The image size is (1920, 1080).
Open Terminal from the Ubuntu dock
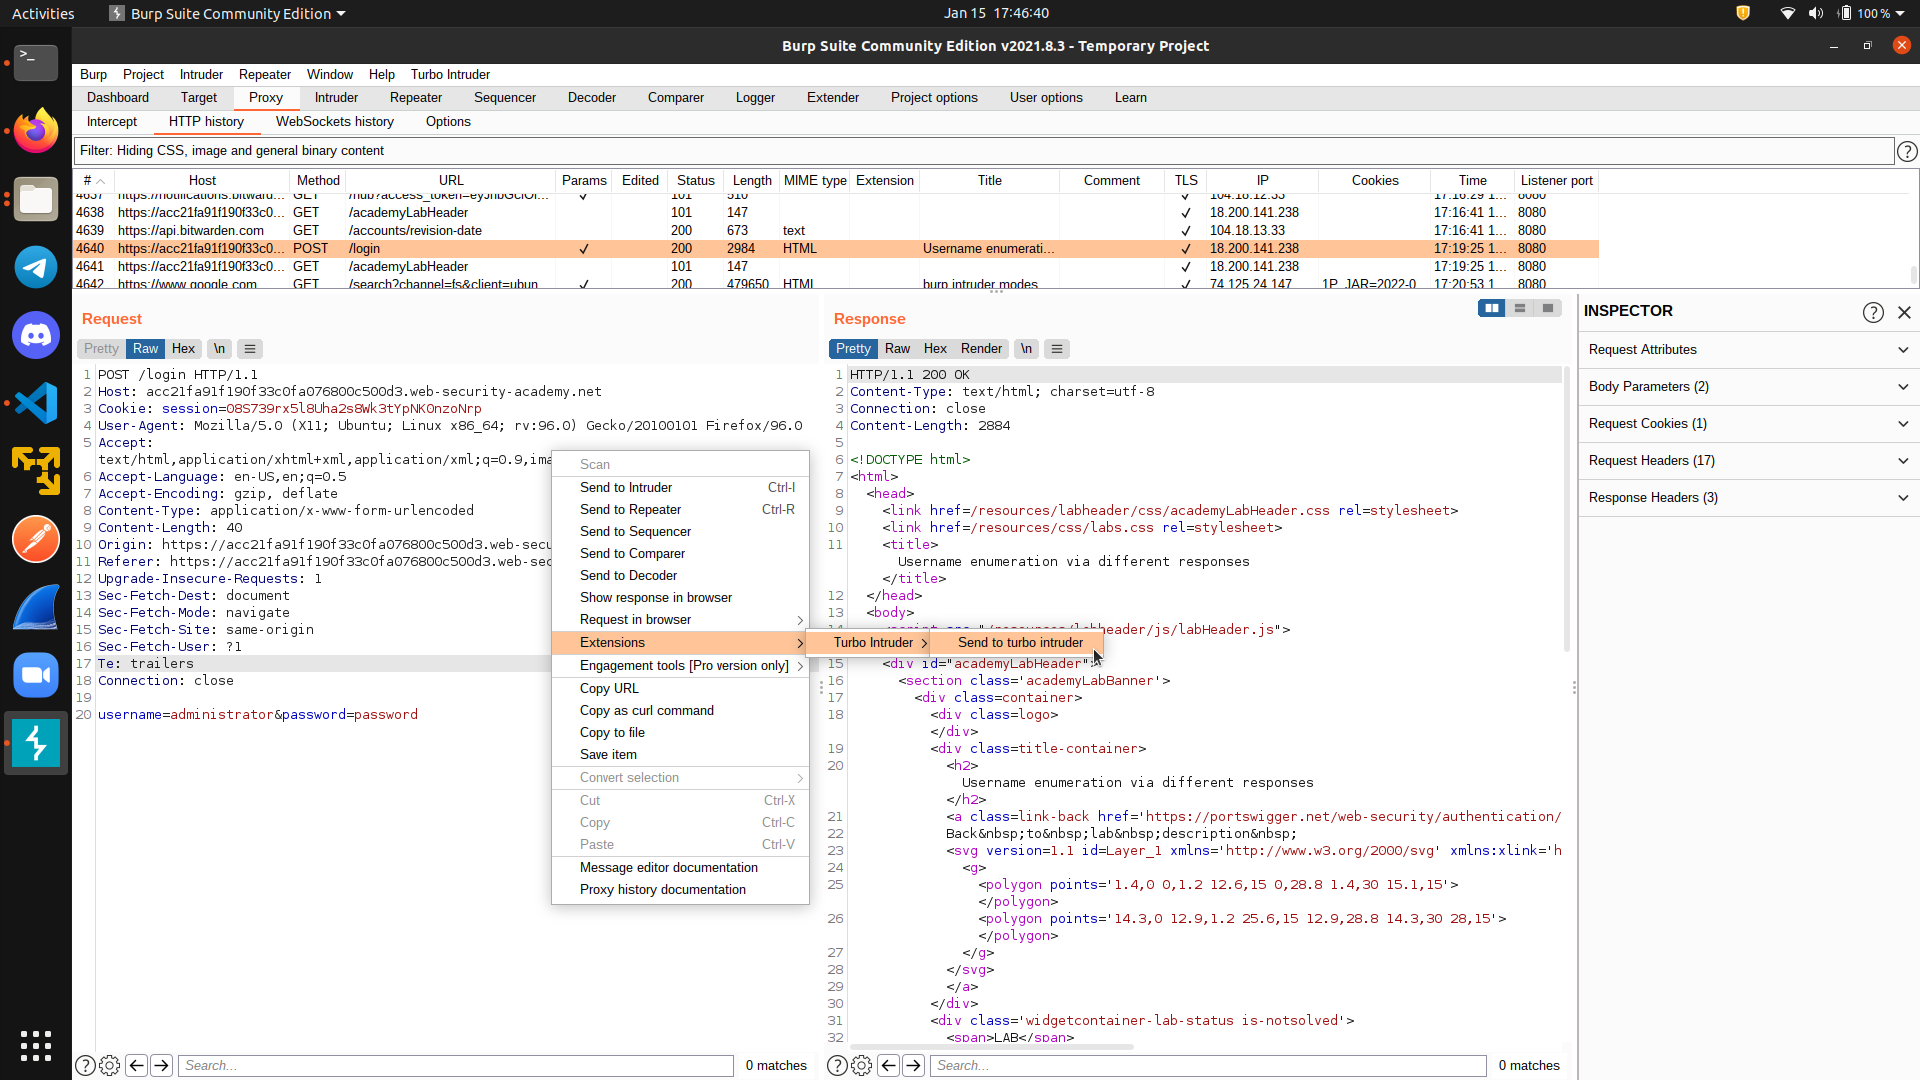36,62
